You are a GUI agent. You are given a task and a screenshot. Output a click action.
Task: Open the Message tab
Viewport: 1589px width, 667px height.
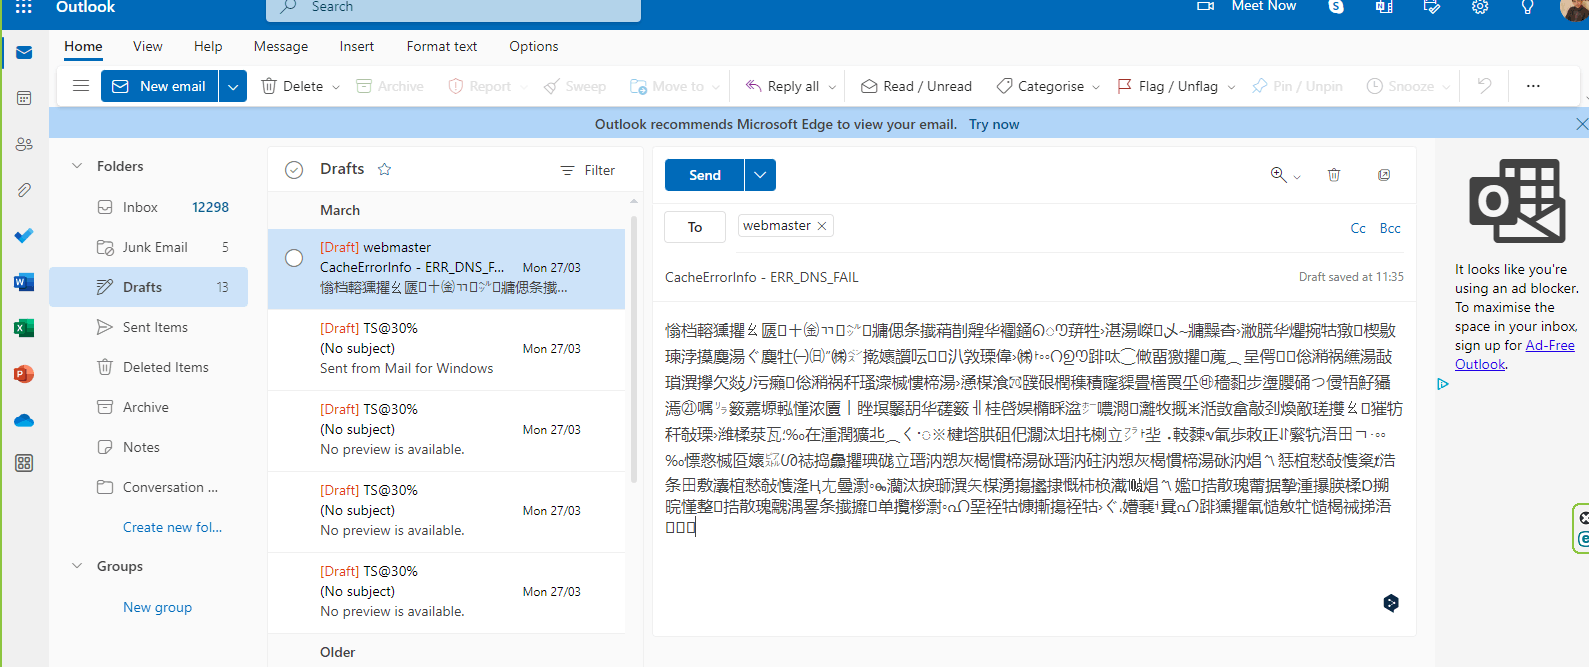pyautogui.click(x=281, y=46)
